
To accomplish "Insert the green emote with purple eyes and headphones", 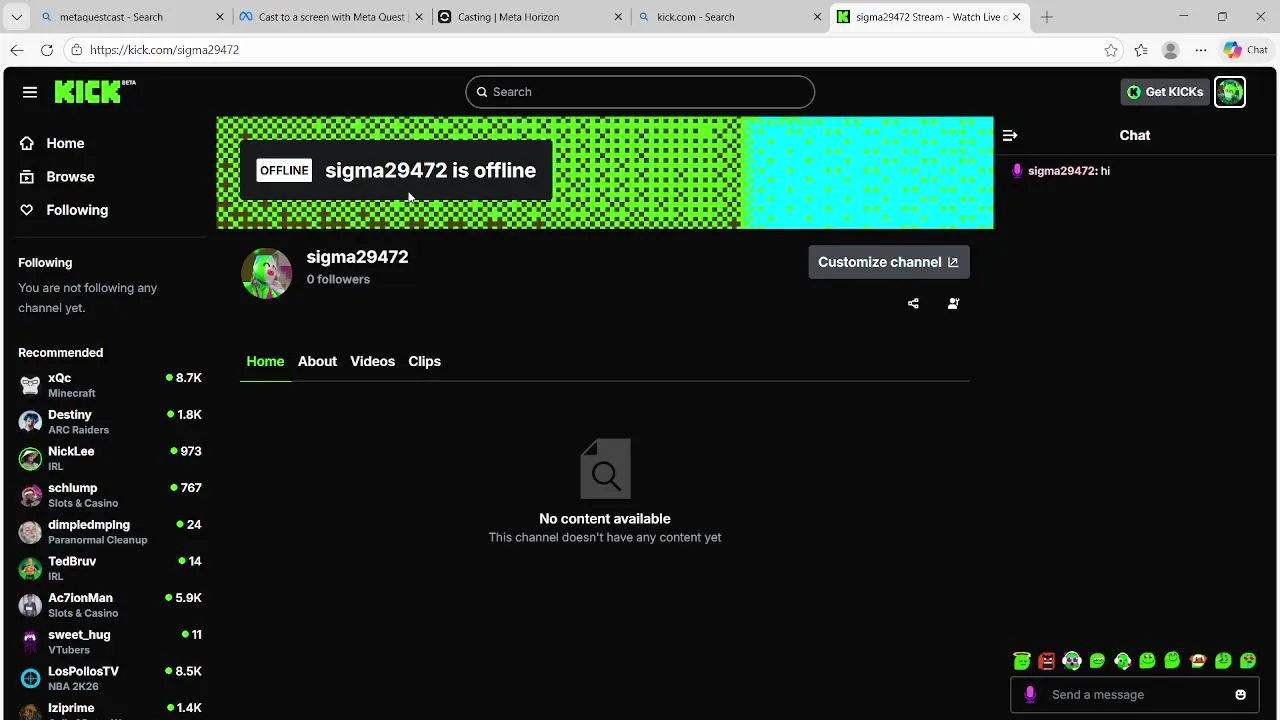I will [x=1072, y=661].
